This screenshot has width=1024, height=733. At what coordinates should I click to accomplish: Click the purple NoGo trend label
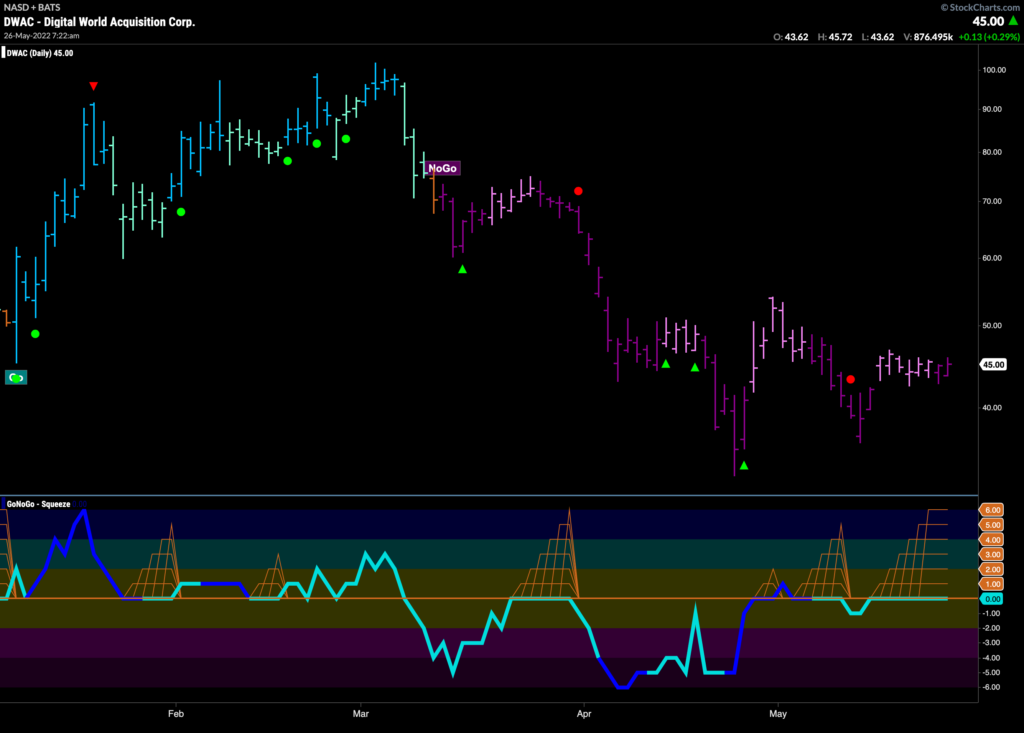pyautogui.click(x=442, y=168)
